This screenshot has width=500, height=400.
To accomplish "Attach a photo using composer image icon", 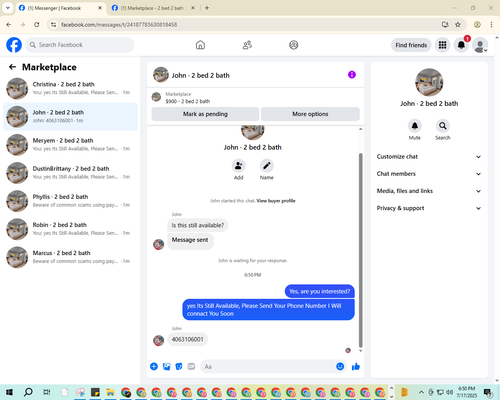I will (x=166, y=367).
